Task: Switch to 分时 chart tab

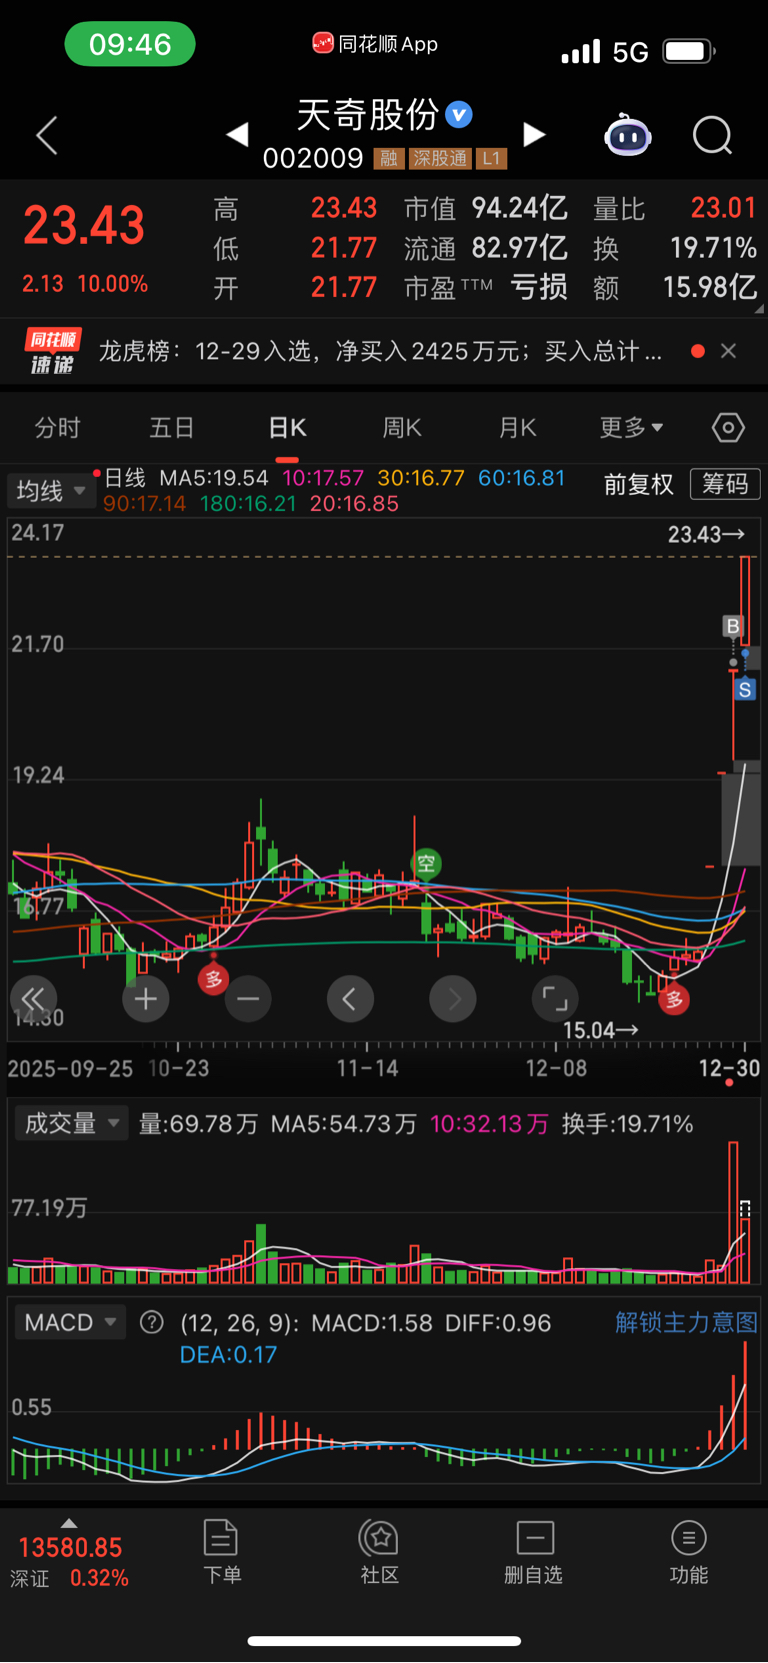Action: tap(57, 428)
